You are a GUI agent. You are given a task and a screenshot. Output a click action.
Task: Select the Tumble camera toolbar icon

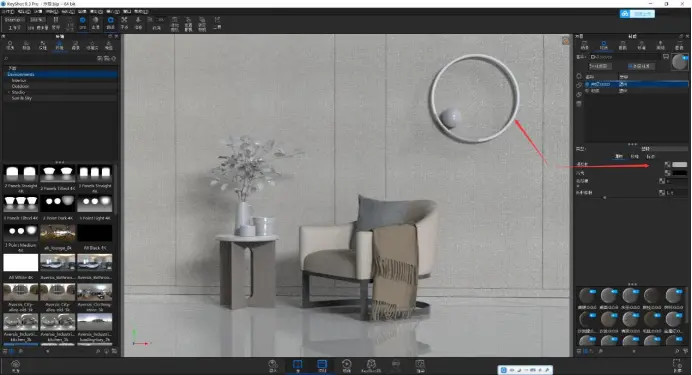110,23
